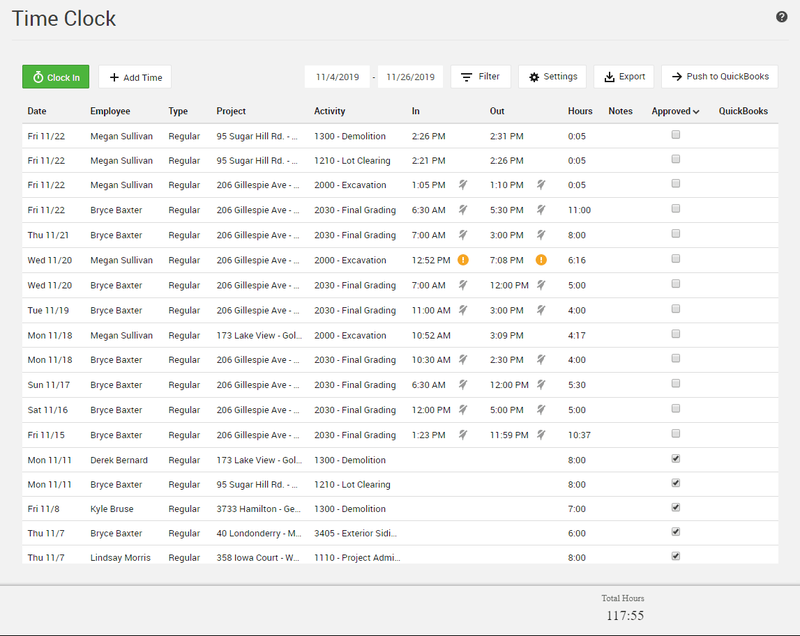The image size is (800, 636).
Task: Approve the 1210 - Lot Clearing entry at 2:21 PM
Action: click(x=676, y=159)
